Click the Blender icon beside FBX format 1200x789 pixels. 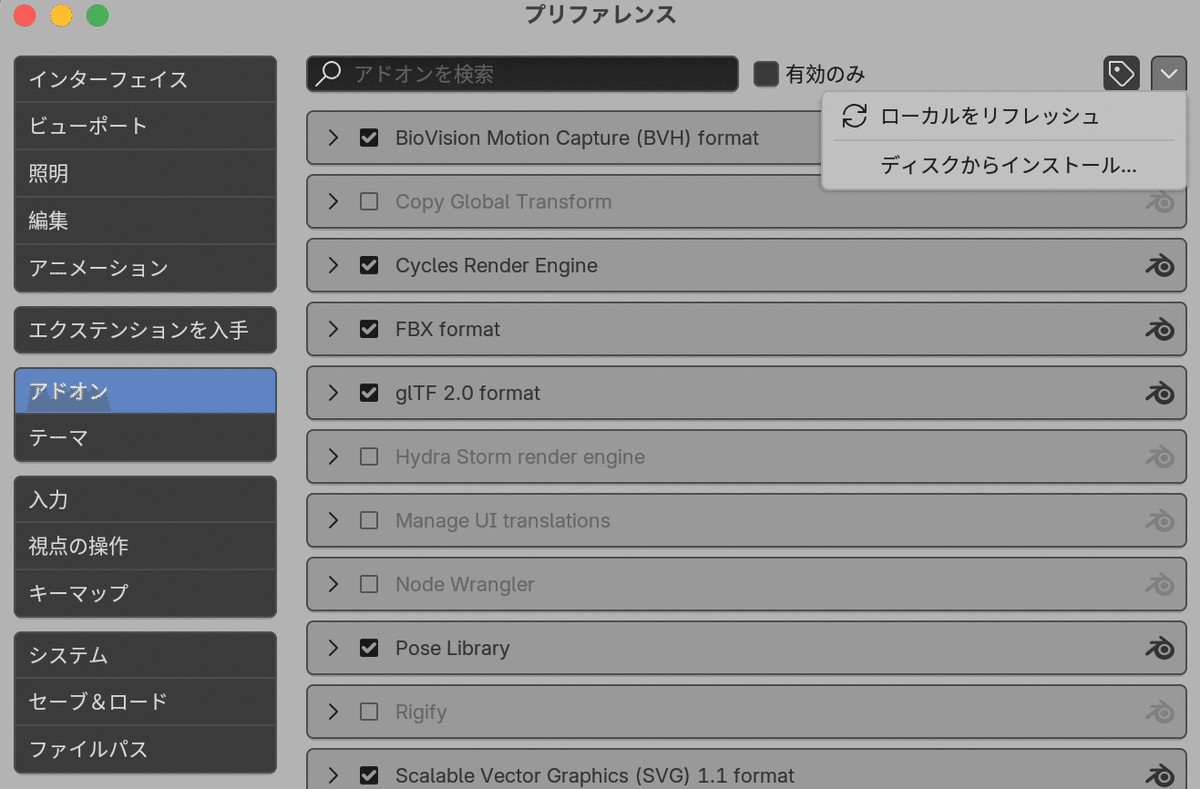[1159, 329]
